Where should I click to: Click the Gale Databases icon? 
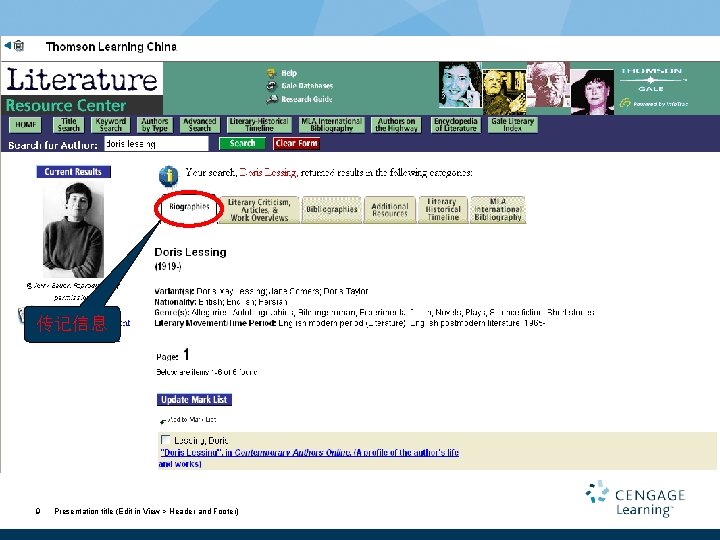coord(272,86)
